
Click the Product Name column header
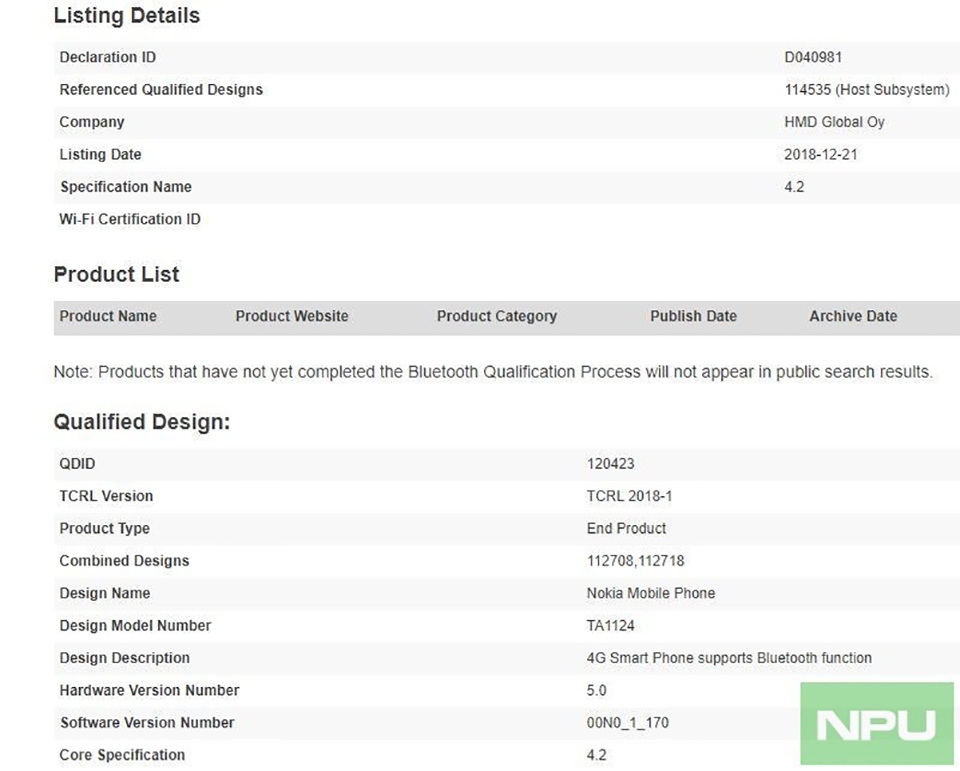tap(108, 316)
